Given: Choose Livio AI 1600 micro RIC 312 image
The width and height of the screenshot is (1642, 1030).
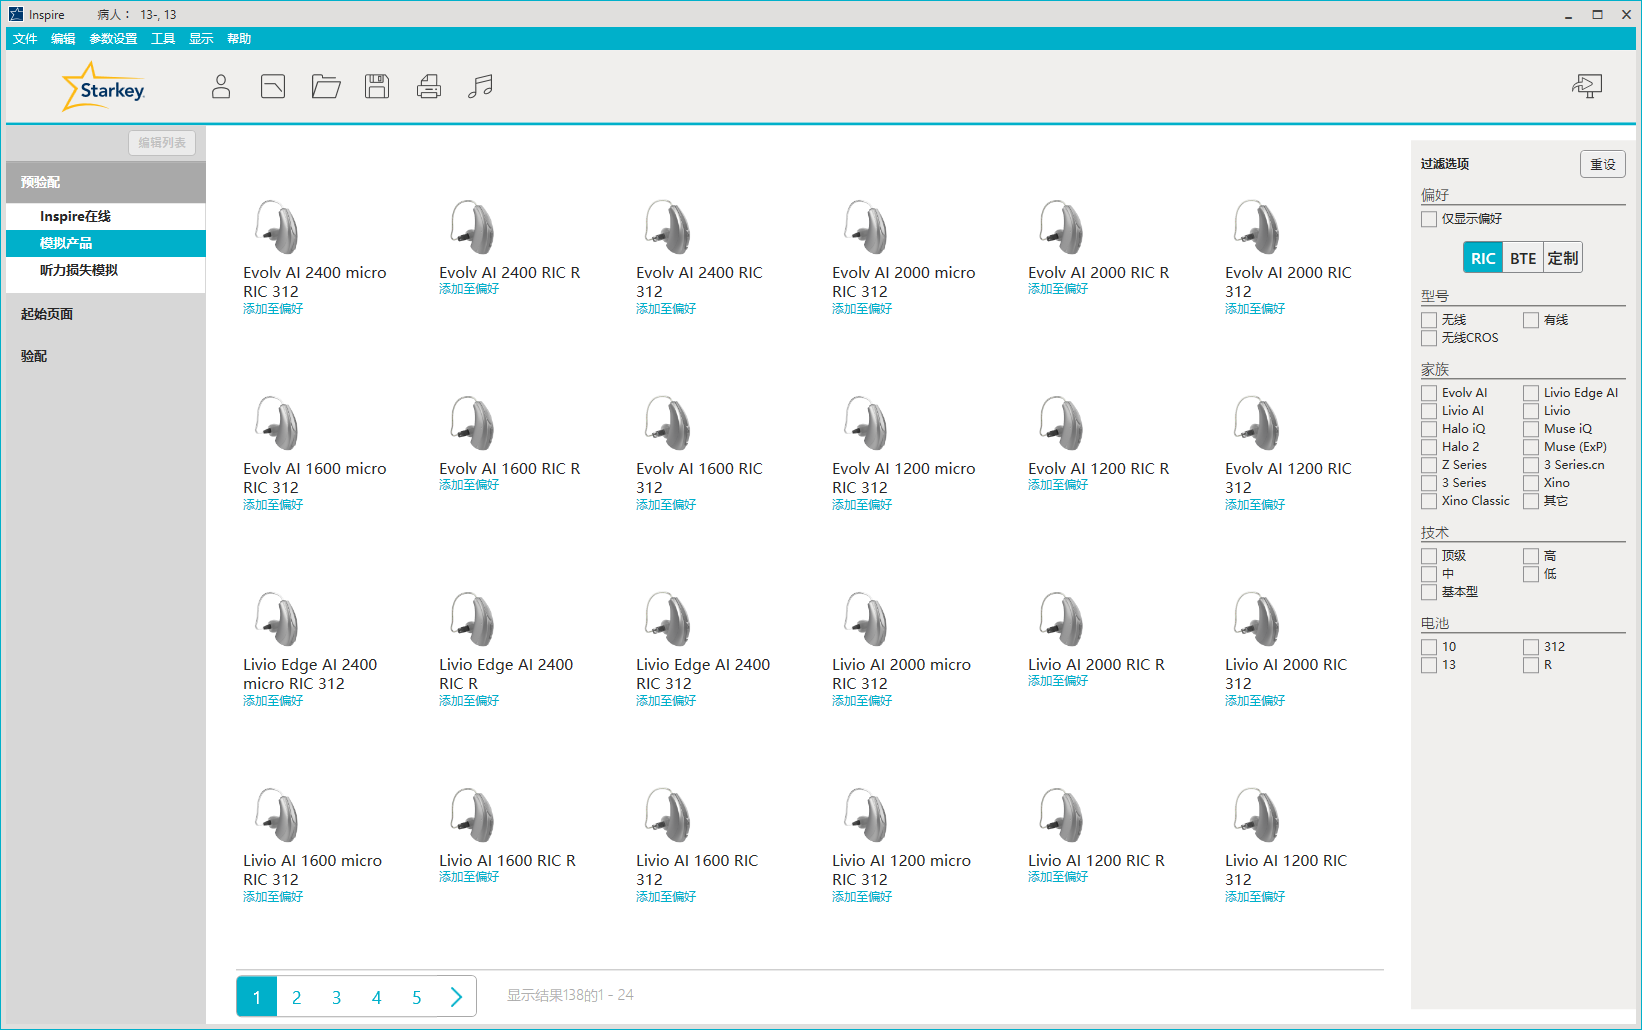Looking at the screenshot, I should [276, 815].
